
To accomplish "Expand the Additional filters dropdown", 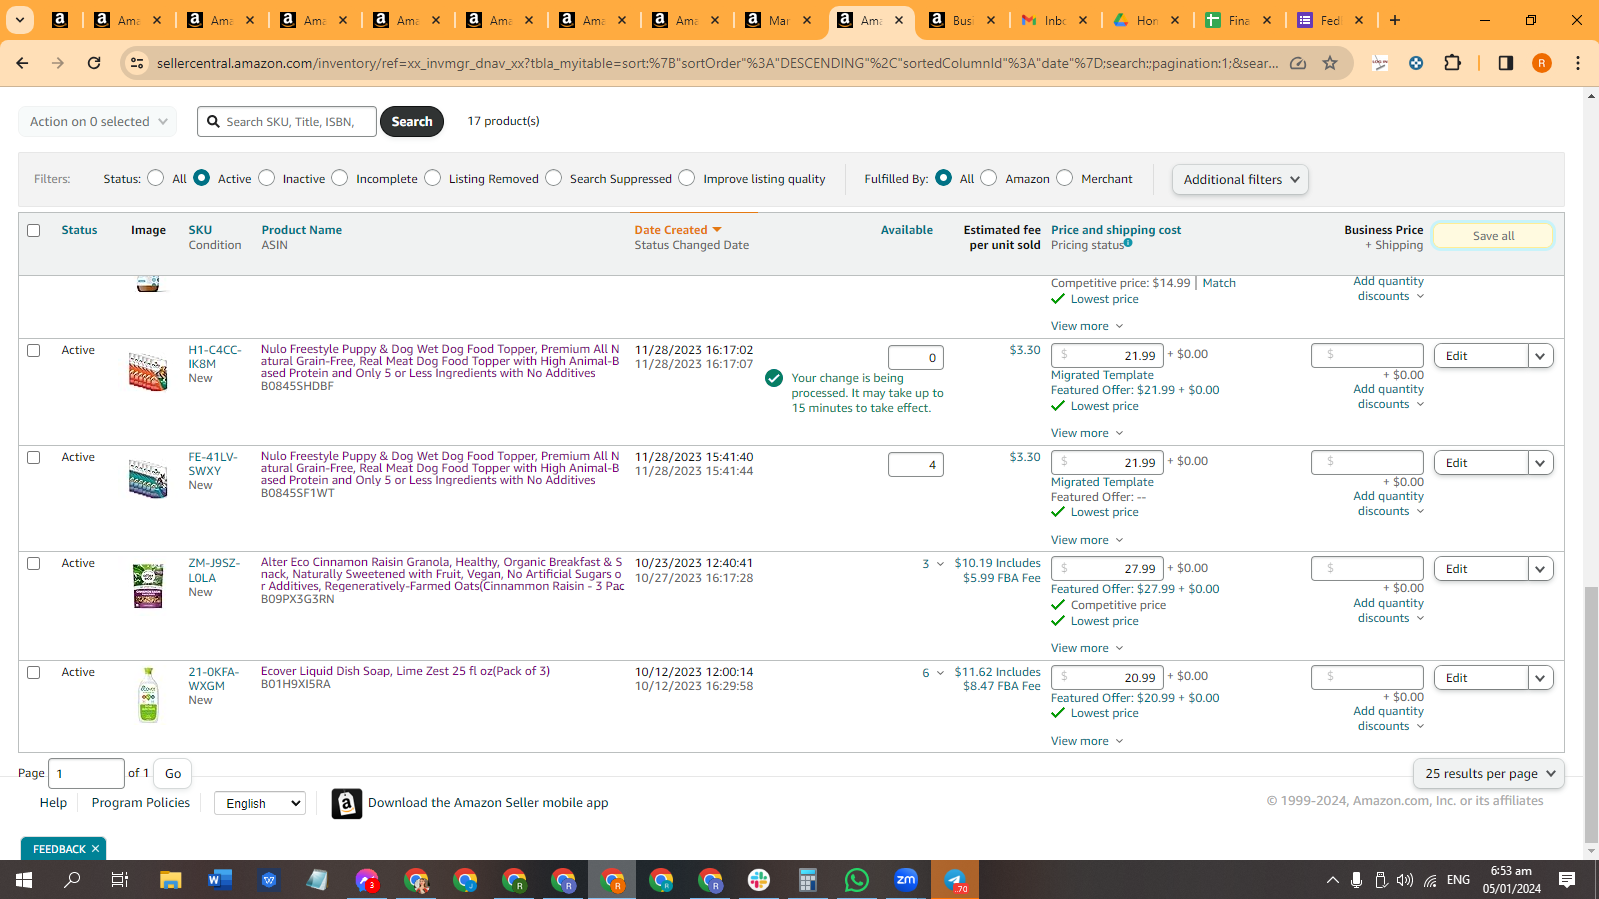I will [x=1240, y=180].
